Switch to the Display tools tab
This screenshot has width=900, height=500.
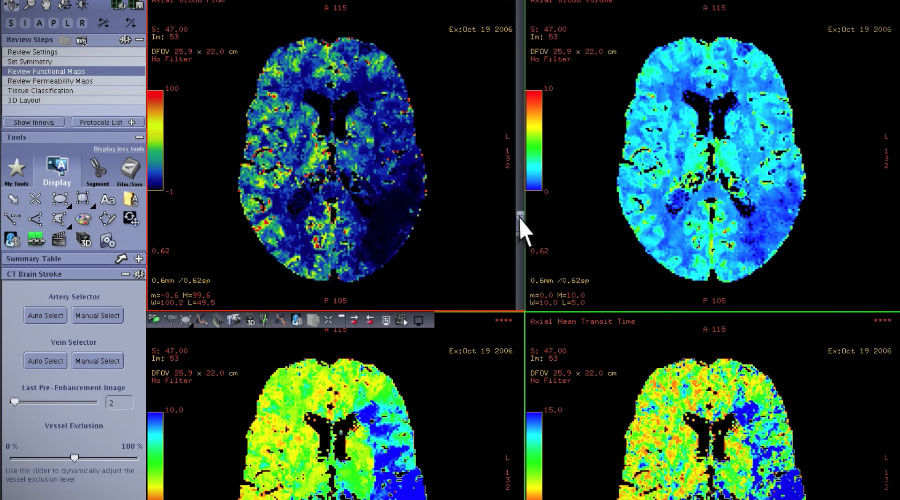click(57, 171)
